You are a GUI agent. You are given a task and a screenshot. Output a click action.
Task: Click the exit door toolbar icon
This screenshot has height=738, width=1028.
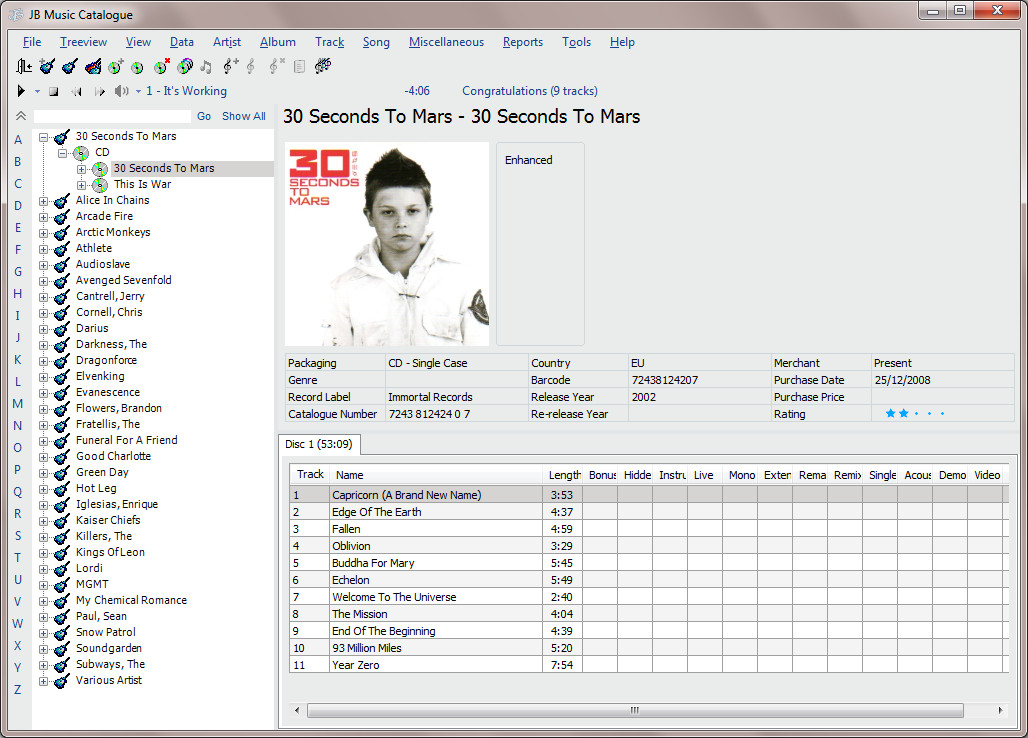(24, 66)
